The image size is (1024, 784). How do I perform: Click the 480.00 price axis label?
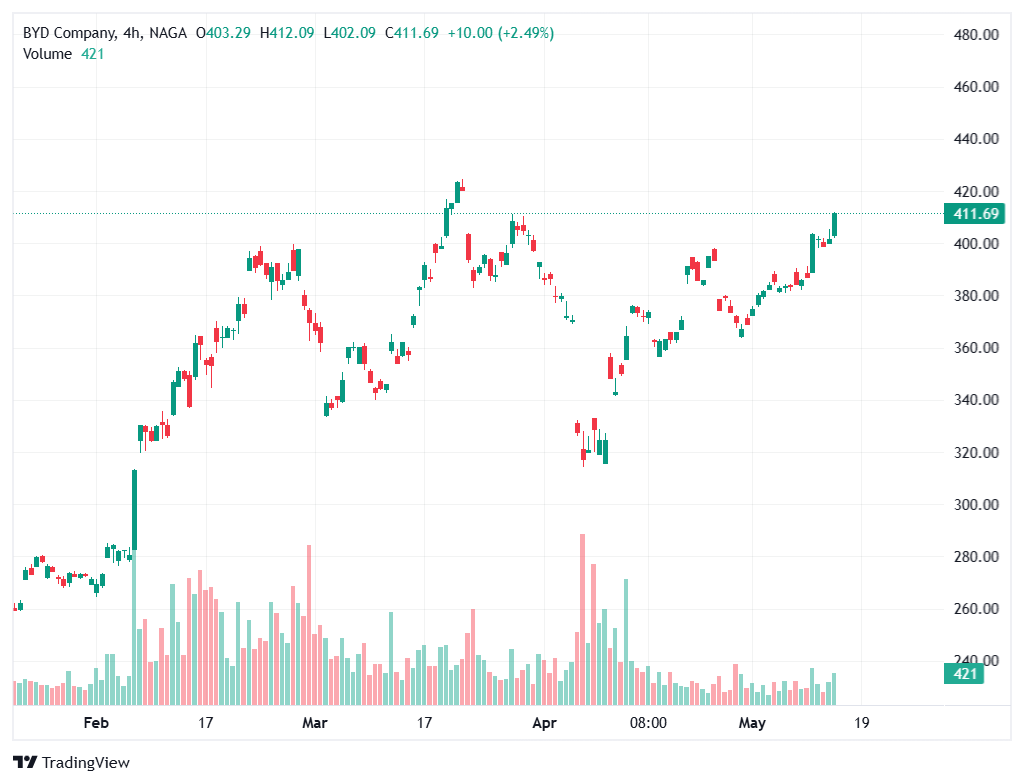977,35
